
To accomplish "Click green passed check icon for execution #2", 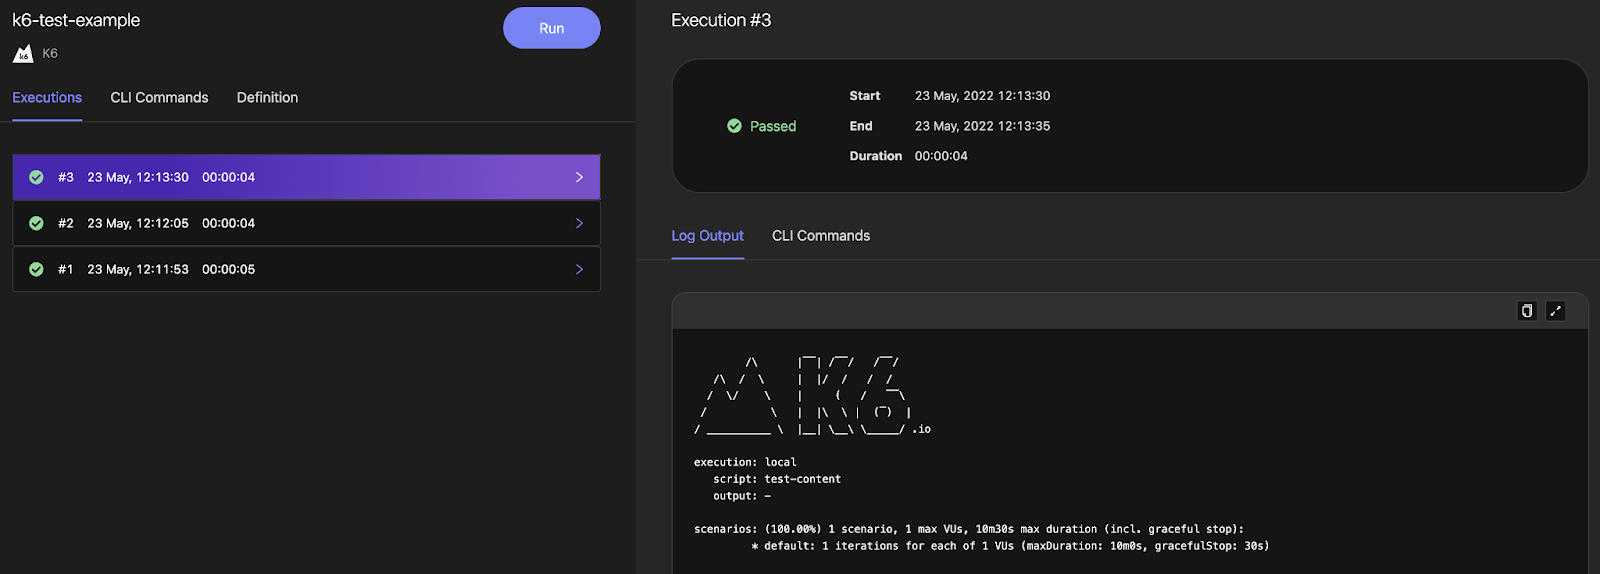I will pyautogui.click(x=36, y=223).
